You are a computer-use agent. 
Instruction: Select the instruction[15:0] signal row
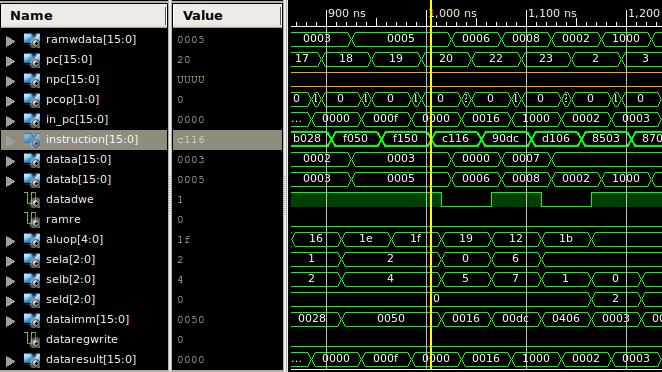[84, 140]
